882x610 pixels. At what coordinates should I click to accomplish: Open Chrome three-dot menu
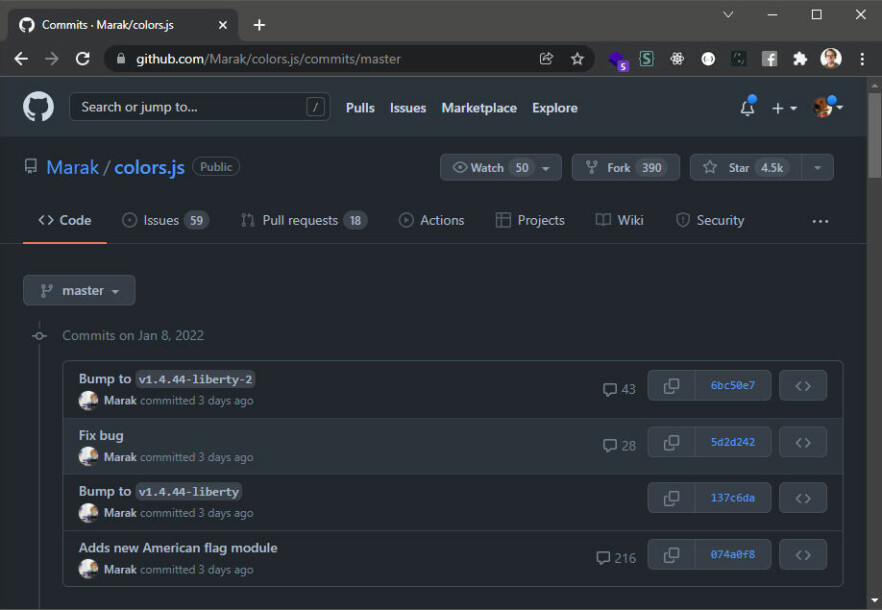point(862,59)
